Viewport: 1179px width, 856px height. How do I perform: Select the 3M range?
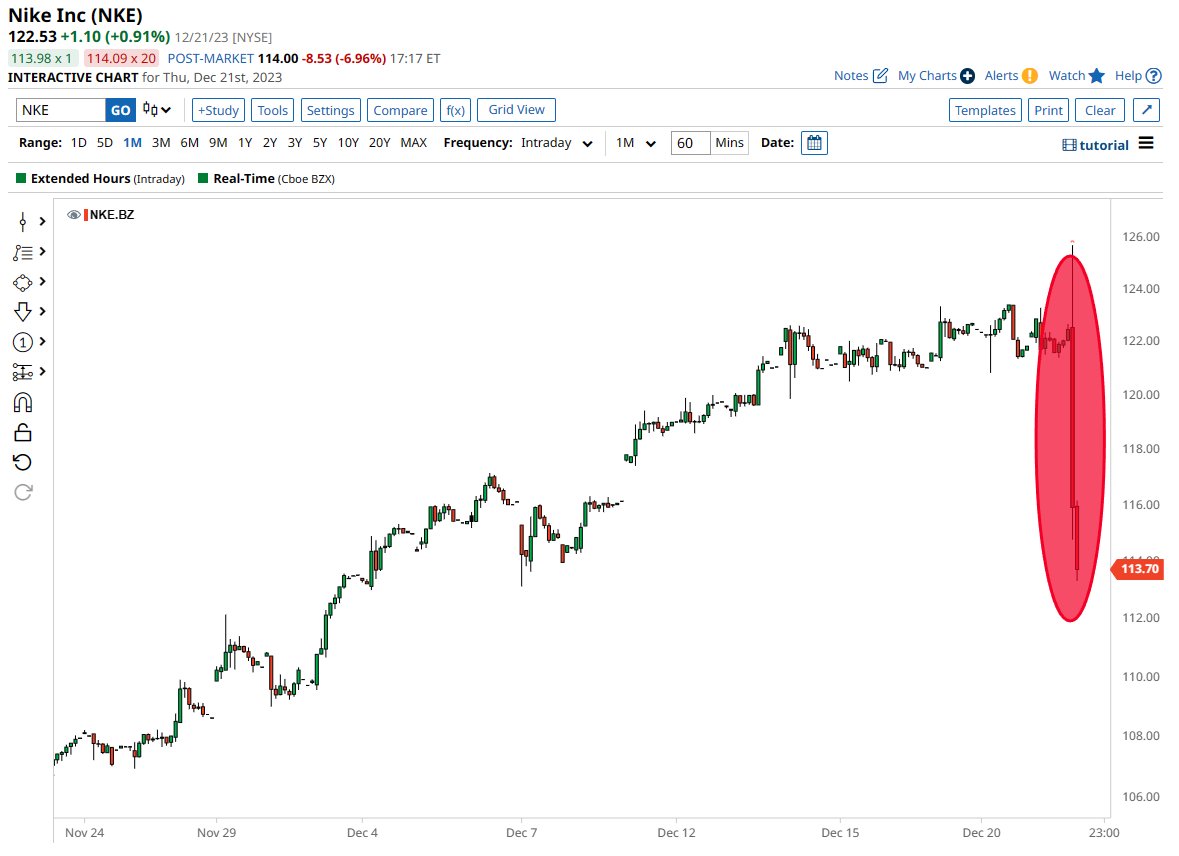pyautogui.click(x=161, y=143)
